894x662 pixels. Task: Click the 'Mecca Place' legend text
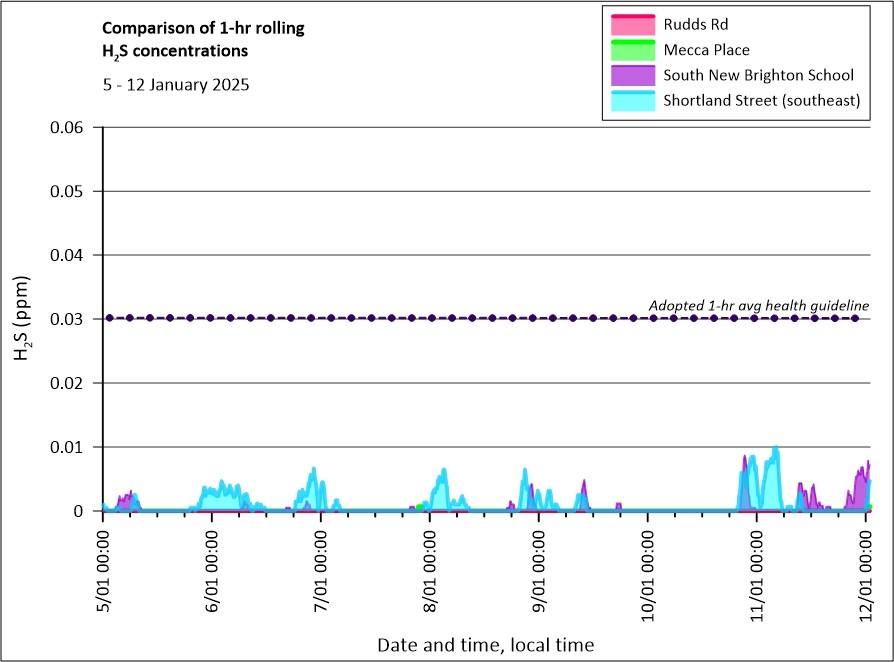click(x=706, y=49)
